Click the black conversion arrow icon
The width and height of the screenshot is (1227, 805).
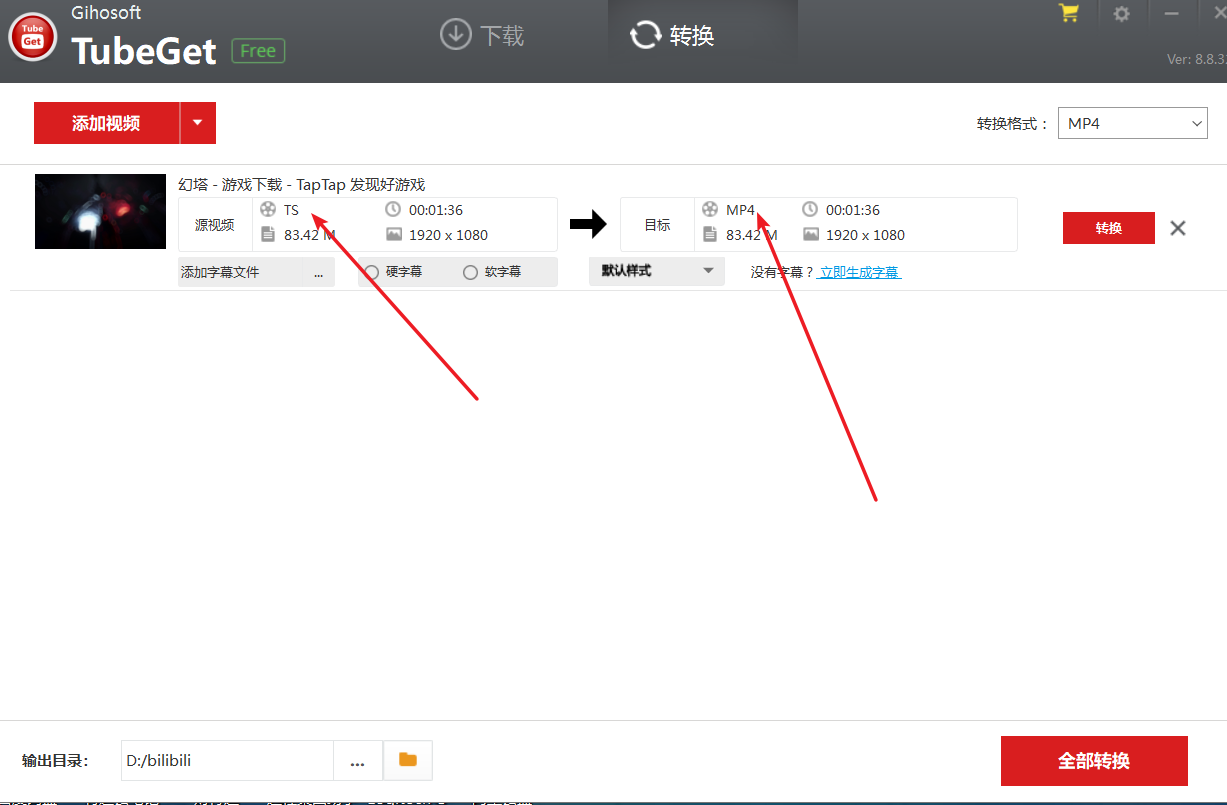point(588,225)
